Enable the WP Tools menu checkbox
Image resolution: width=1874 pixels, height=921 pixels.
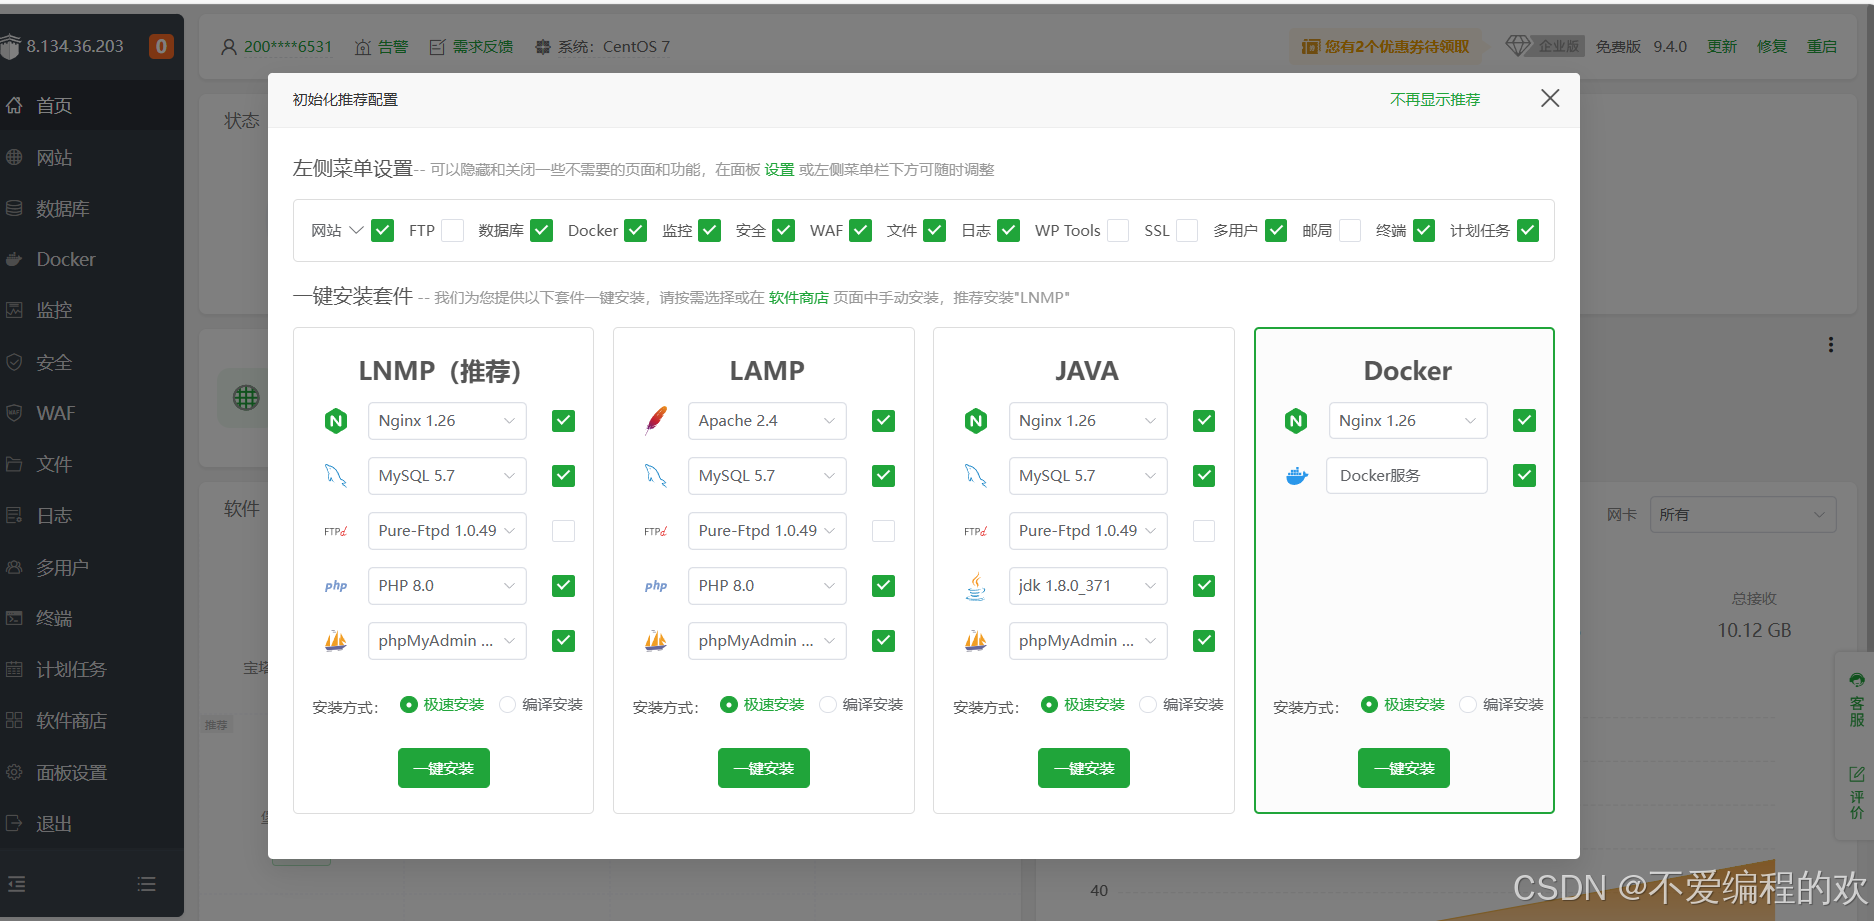(1118, 231)
